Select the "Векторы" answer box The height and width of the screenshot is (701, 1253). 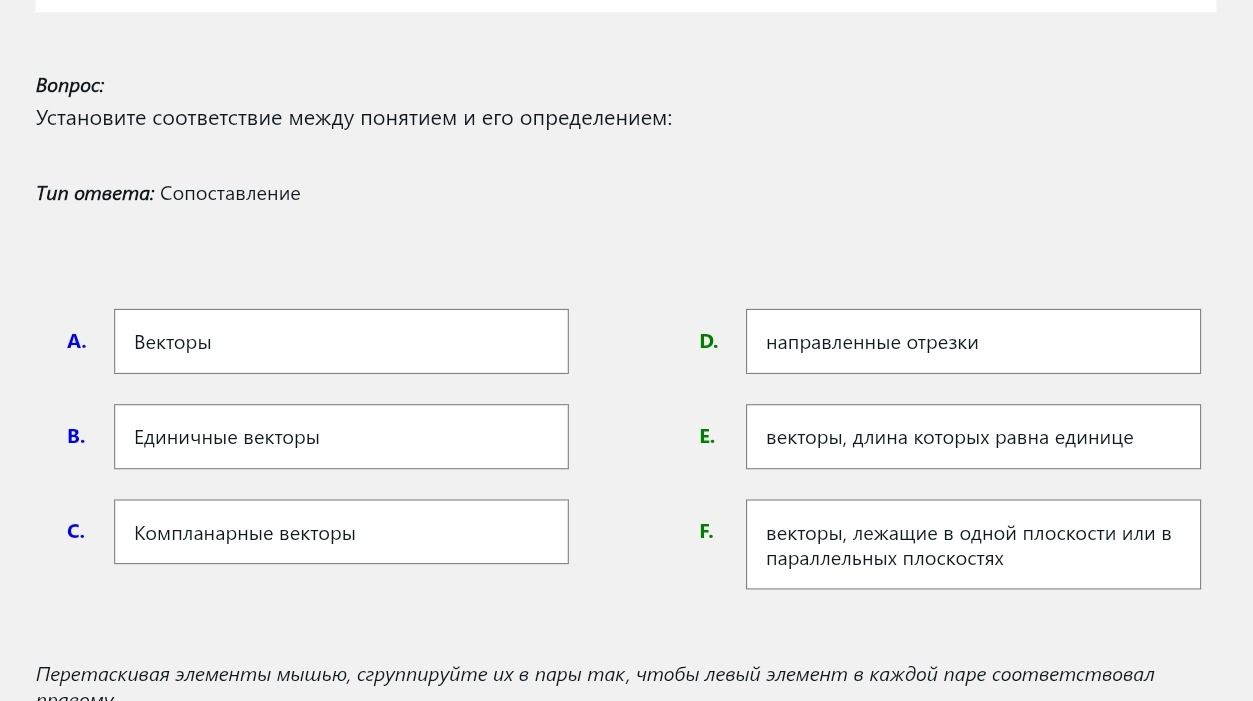pyautogui.click(x=341, y=342)
